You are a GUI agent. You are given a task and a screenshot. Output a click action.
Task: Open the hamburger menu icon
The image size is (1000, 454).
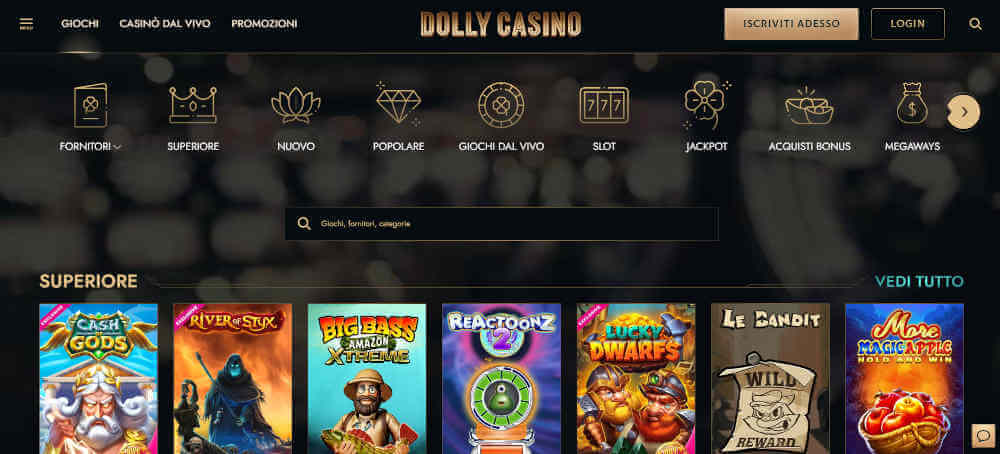coord(26,24)
